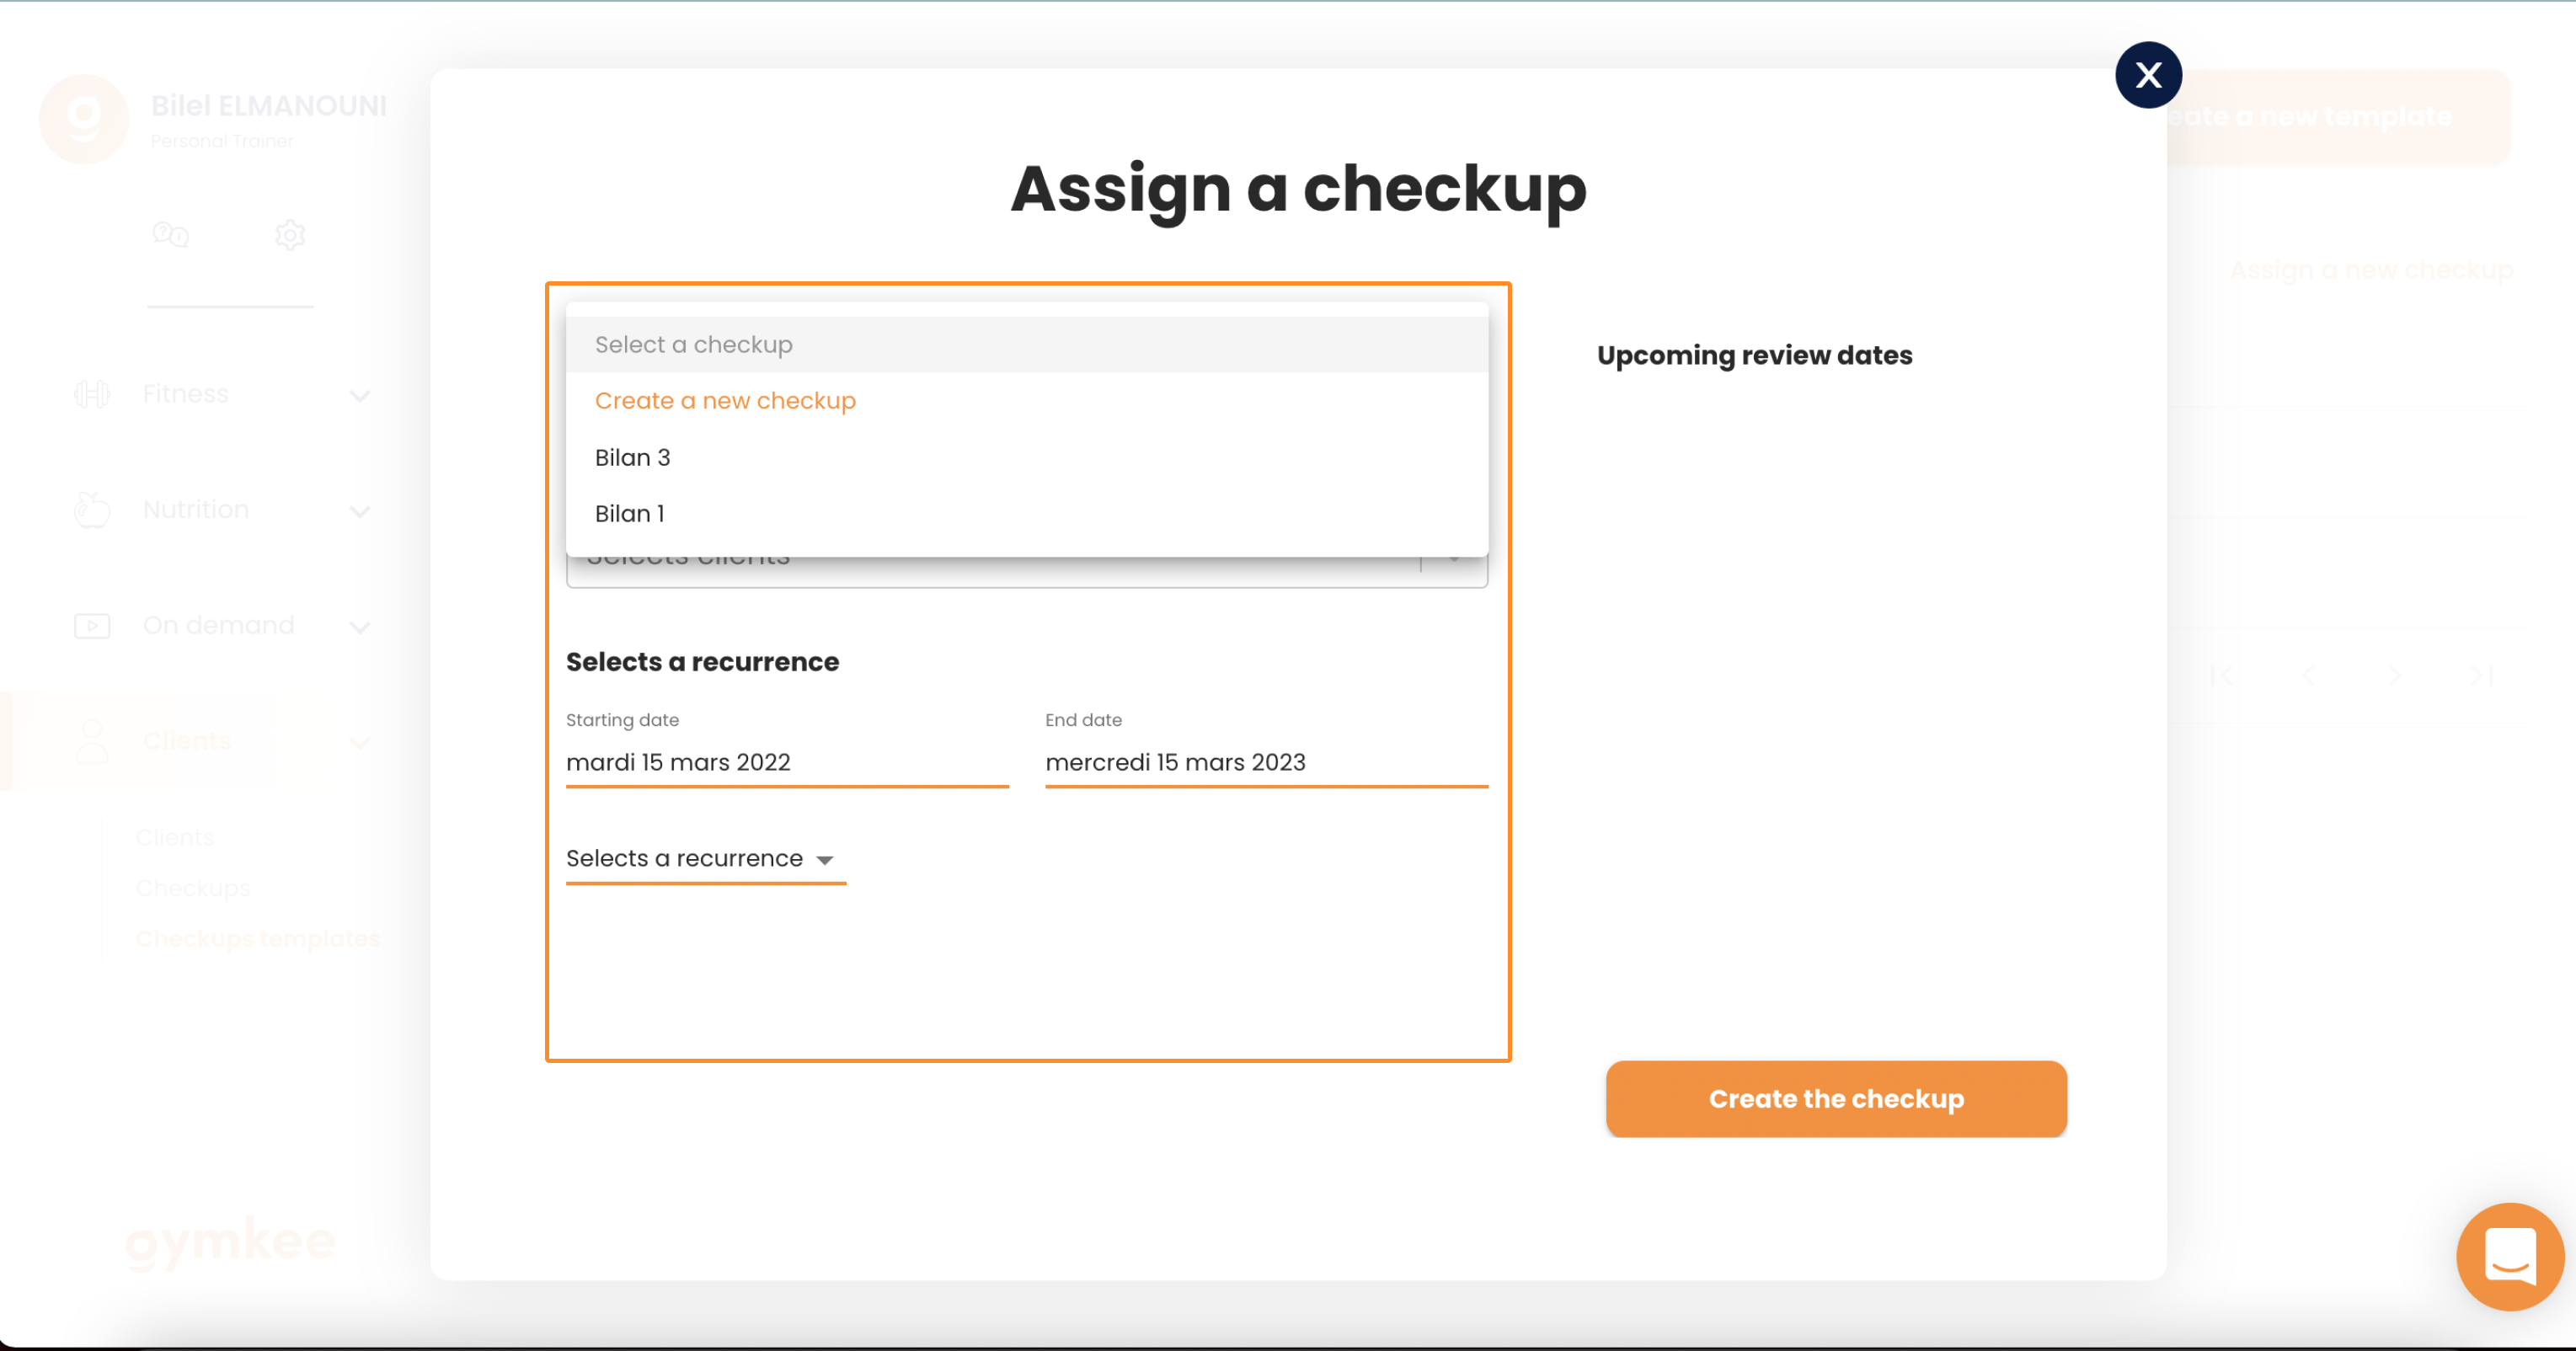Click the On demand video icon
Image resolution: width=2576 pixels, height=1351 pixels.
tap(92, 626)
